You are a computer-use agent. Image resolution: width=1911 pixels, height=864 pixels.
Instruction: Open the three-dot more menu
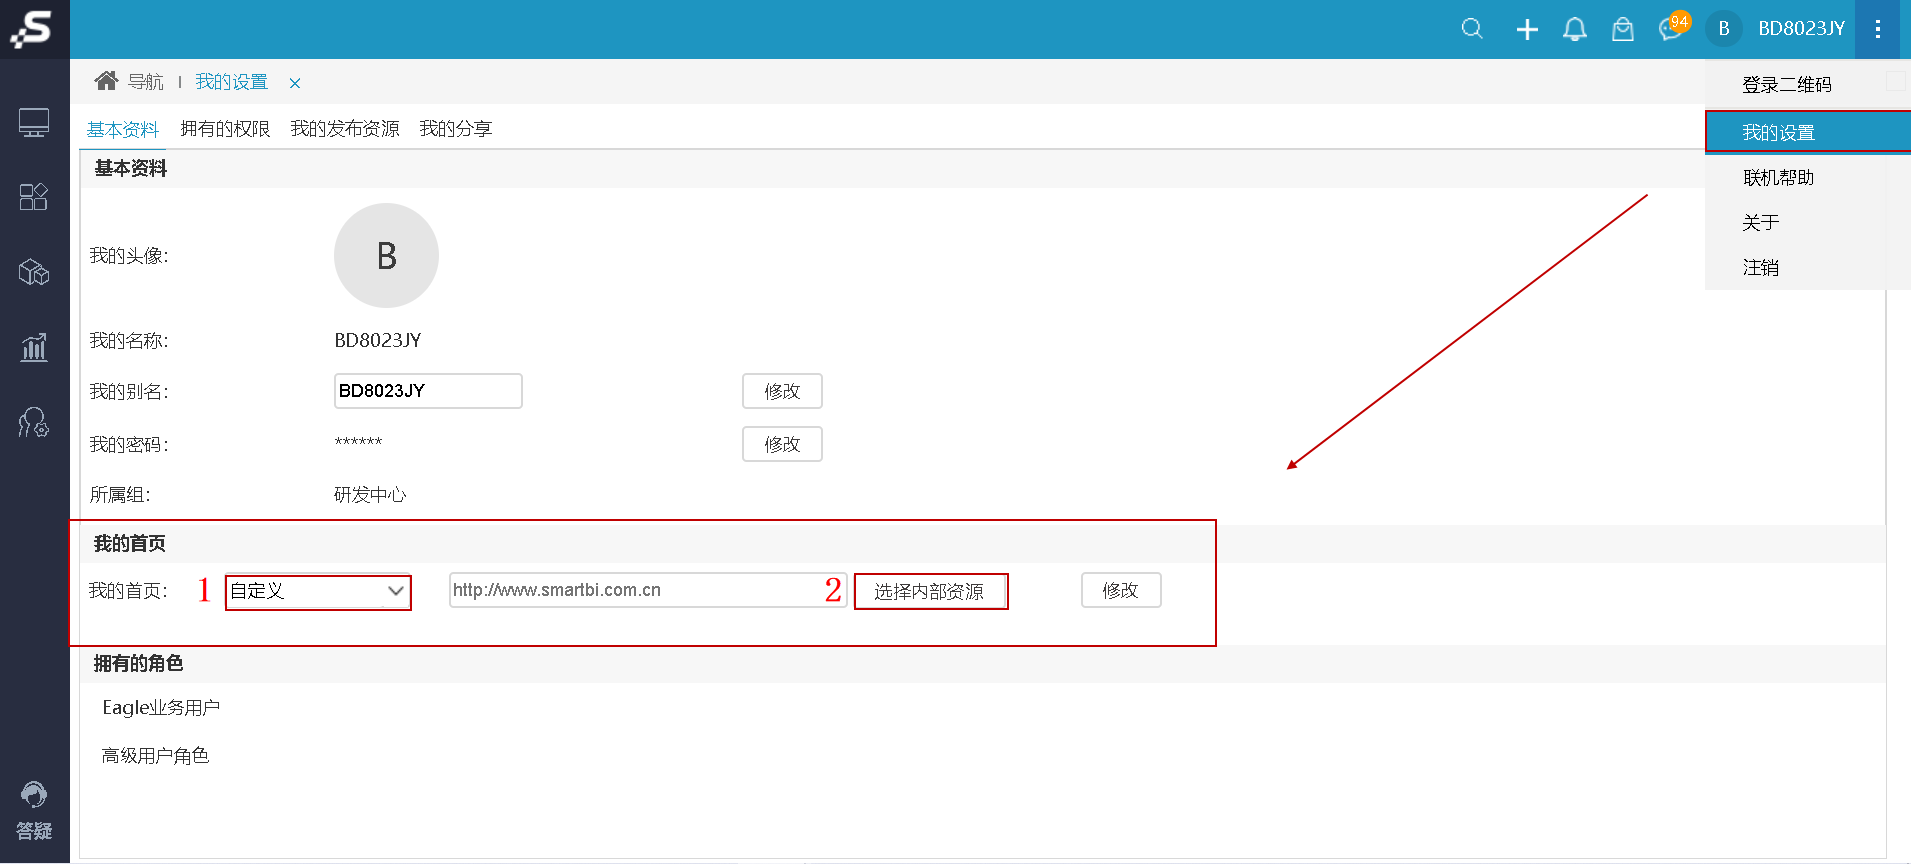click(1878, 29)
